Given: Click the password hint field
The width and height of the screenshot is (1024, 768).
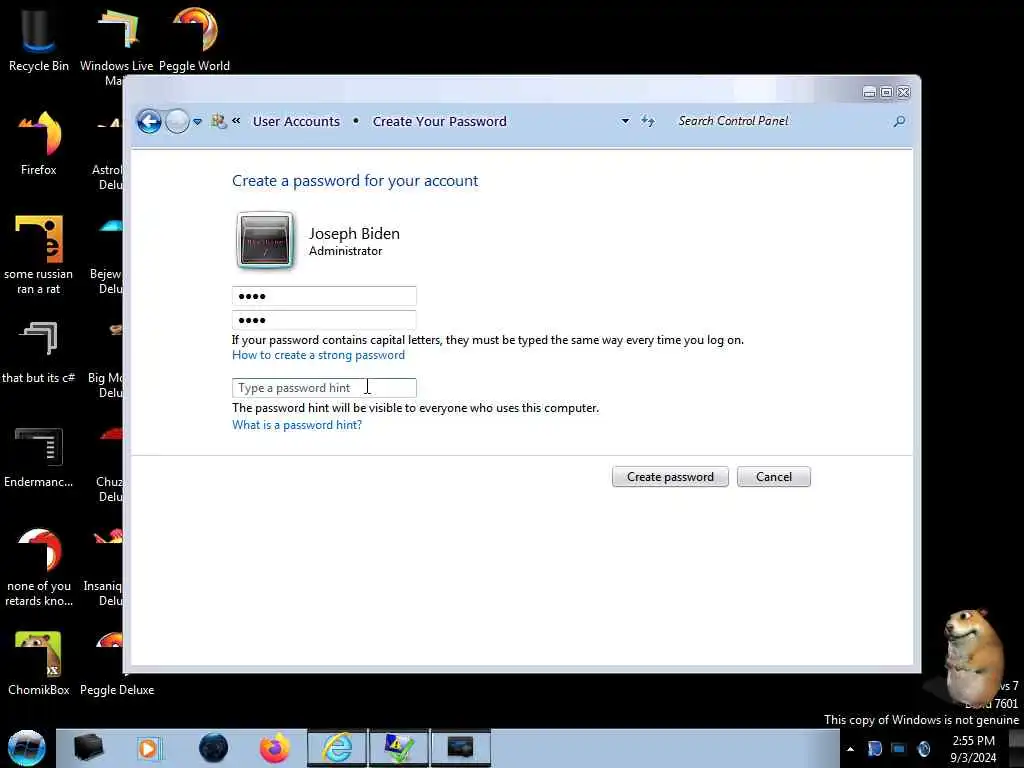Looking at the screenshot, I should point(324,388).
